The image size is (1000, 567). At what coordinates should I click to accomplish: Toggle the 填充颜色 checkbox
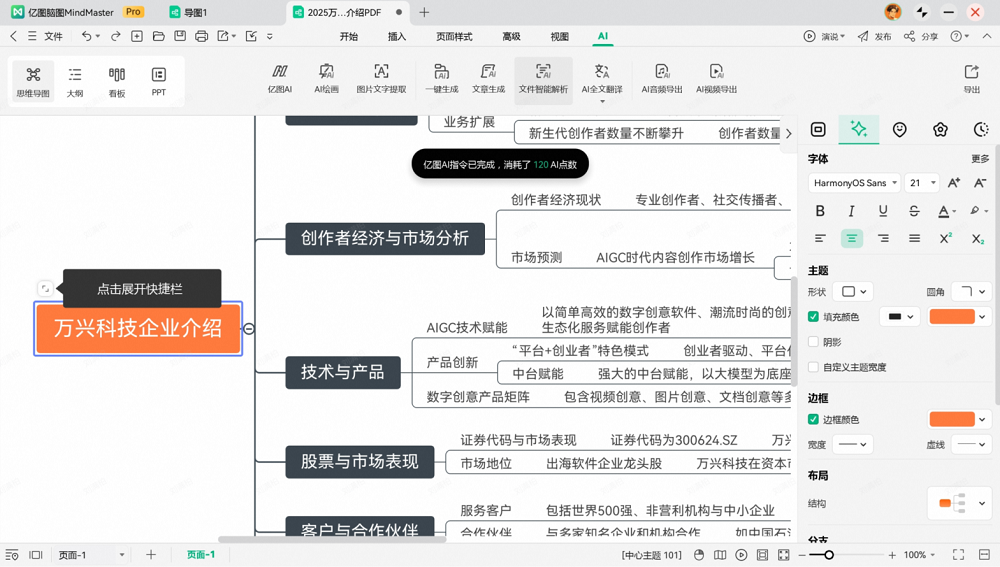point(813,317)
